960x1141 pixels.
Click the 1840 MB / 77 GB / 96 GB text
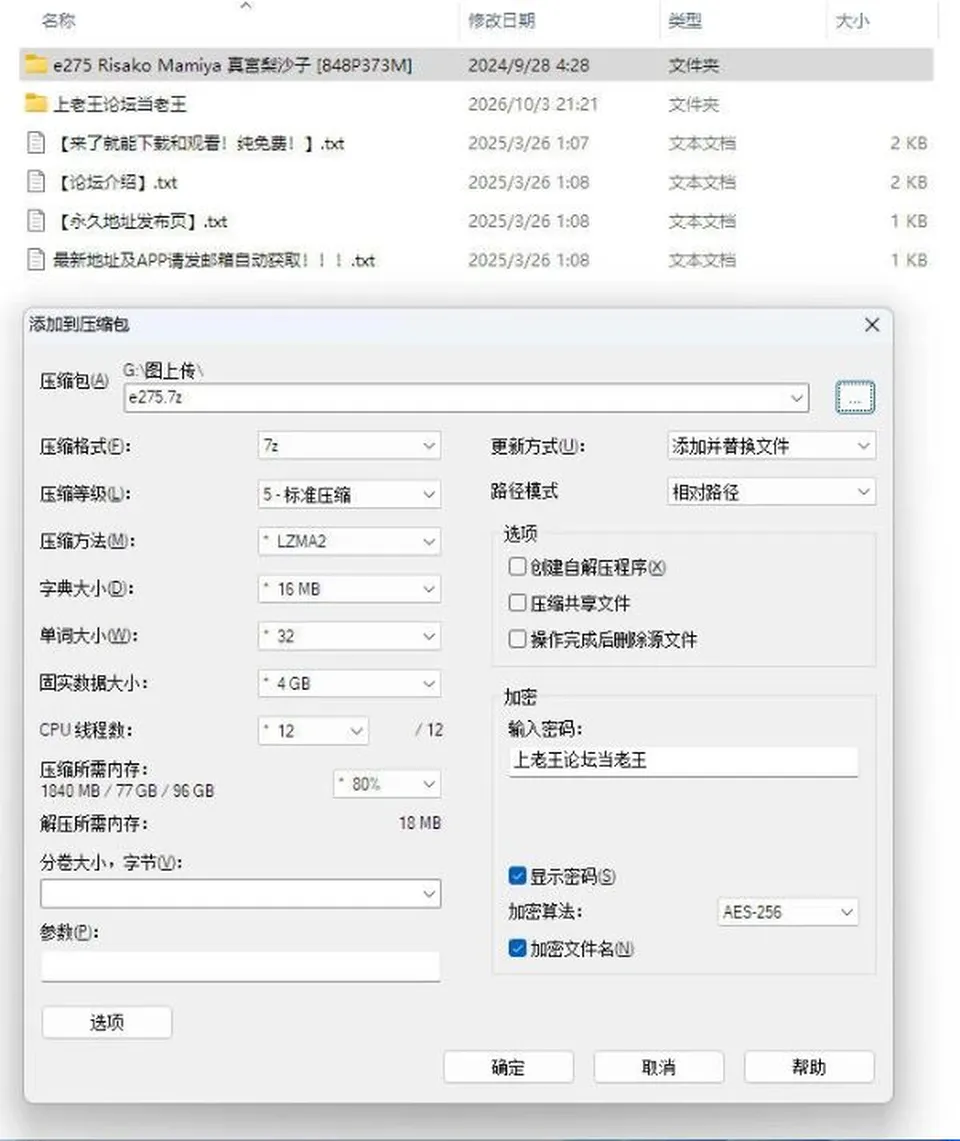(x=127, y=791)
